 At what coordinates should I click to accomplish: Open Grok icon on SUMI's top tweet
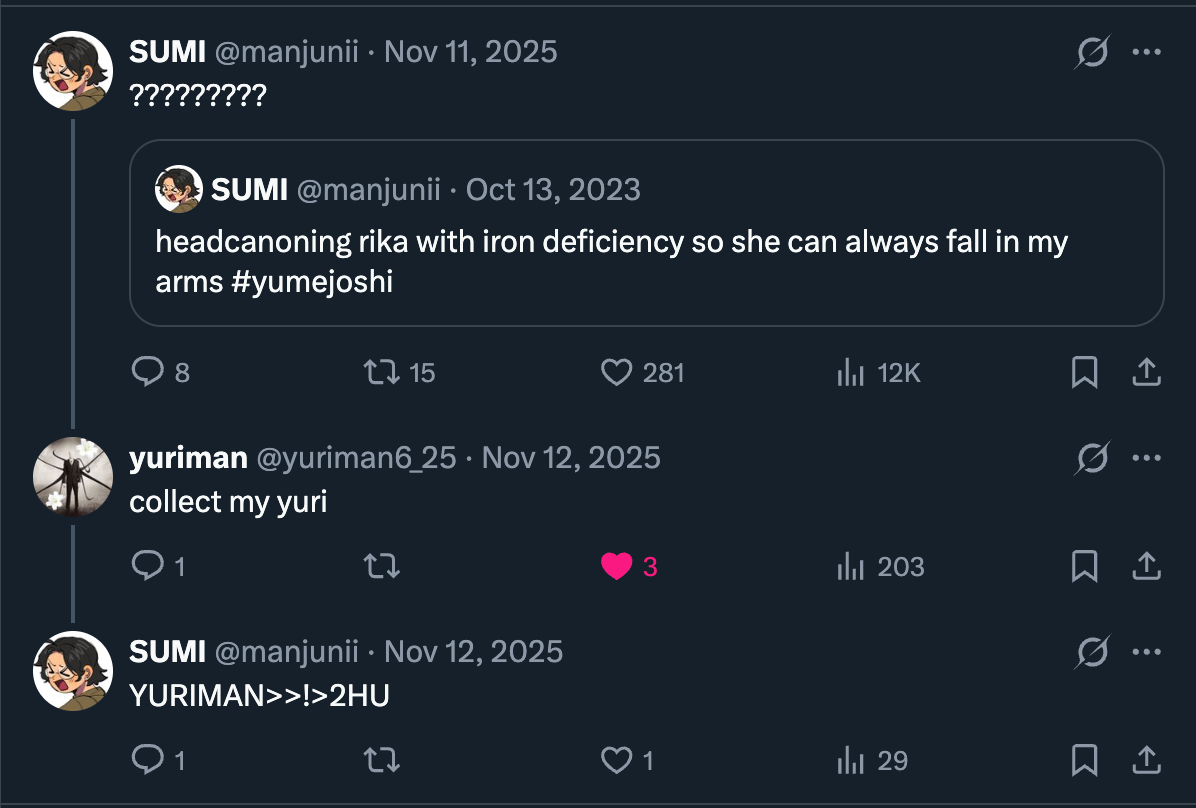1091,52
